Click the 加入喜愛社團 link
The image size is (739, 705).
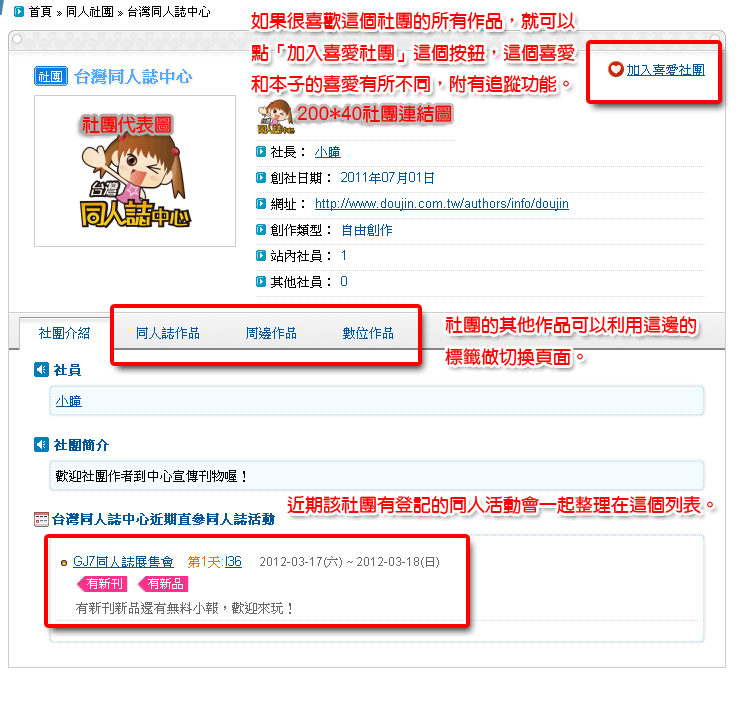665,70
